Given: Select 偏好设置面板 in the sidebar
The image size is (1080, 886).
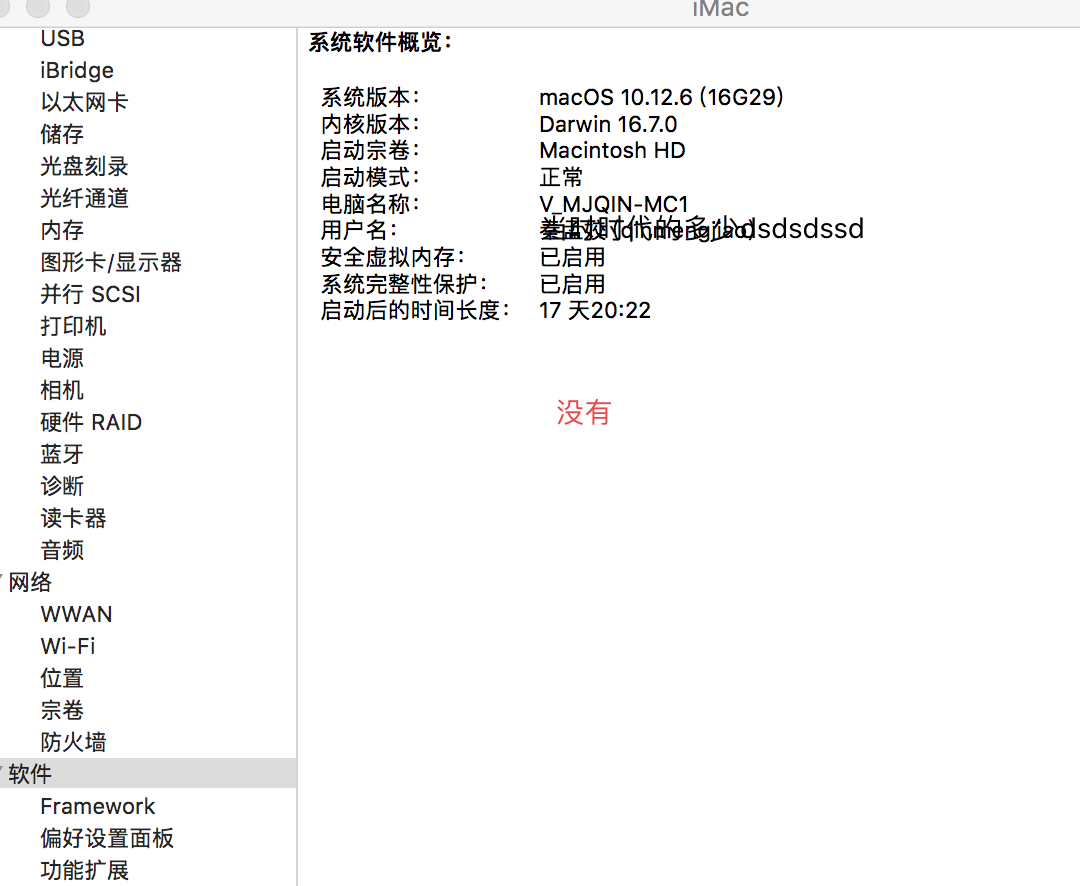Looking at the screenshot, I should pyautogui.click(x=107, y=838).
